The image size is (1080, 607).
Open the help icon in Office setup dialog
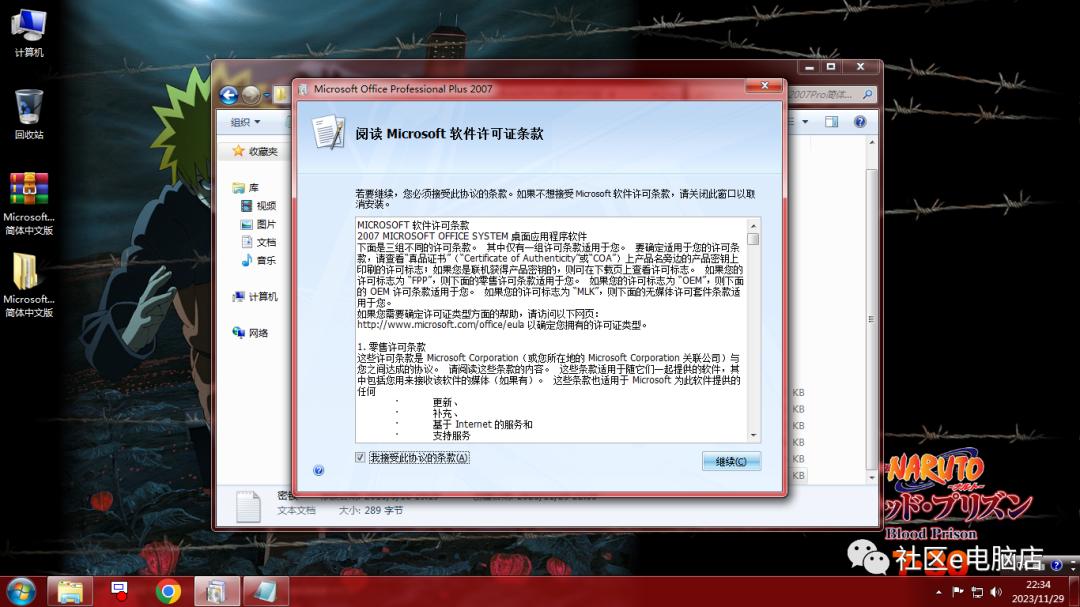[x=318, y=471]
